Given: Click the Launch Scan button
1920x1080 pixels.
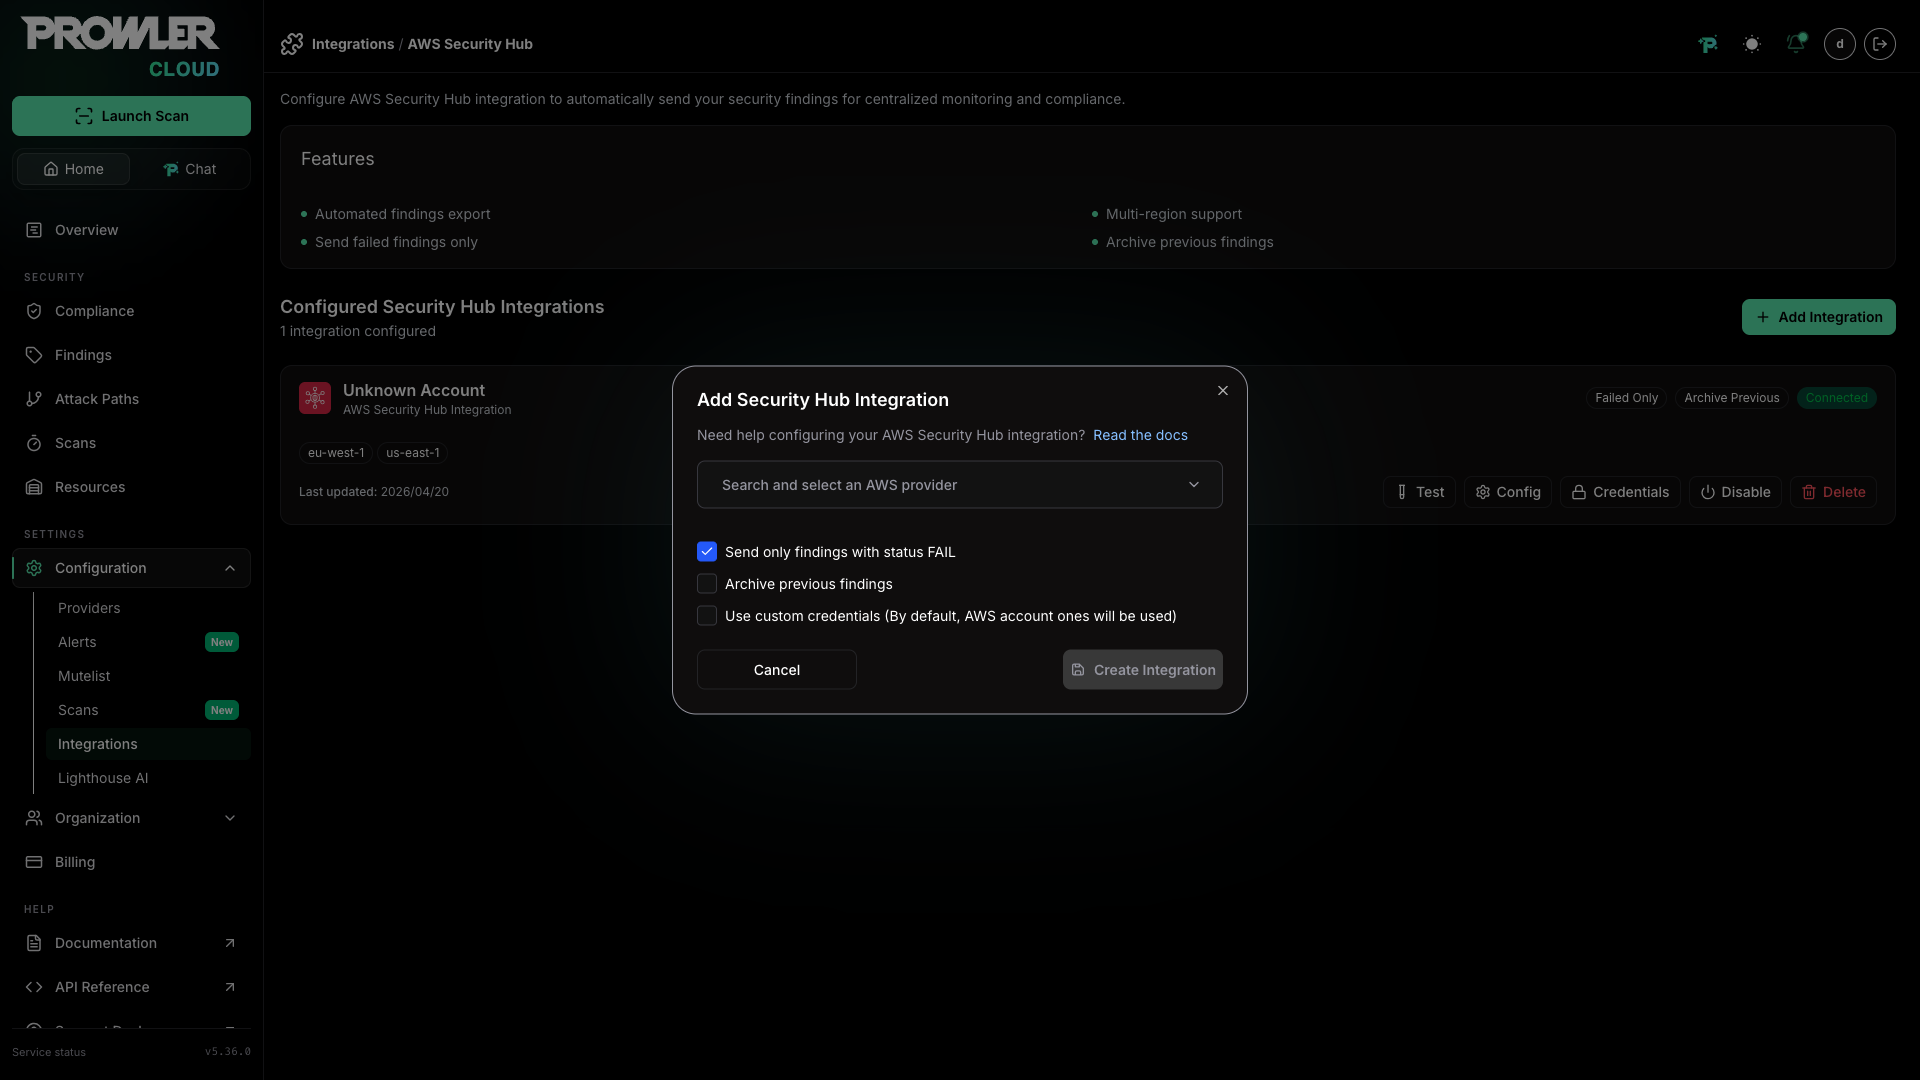Looking at the screenshot, I should click(131, 116).
